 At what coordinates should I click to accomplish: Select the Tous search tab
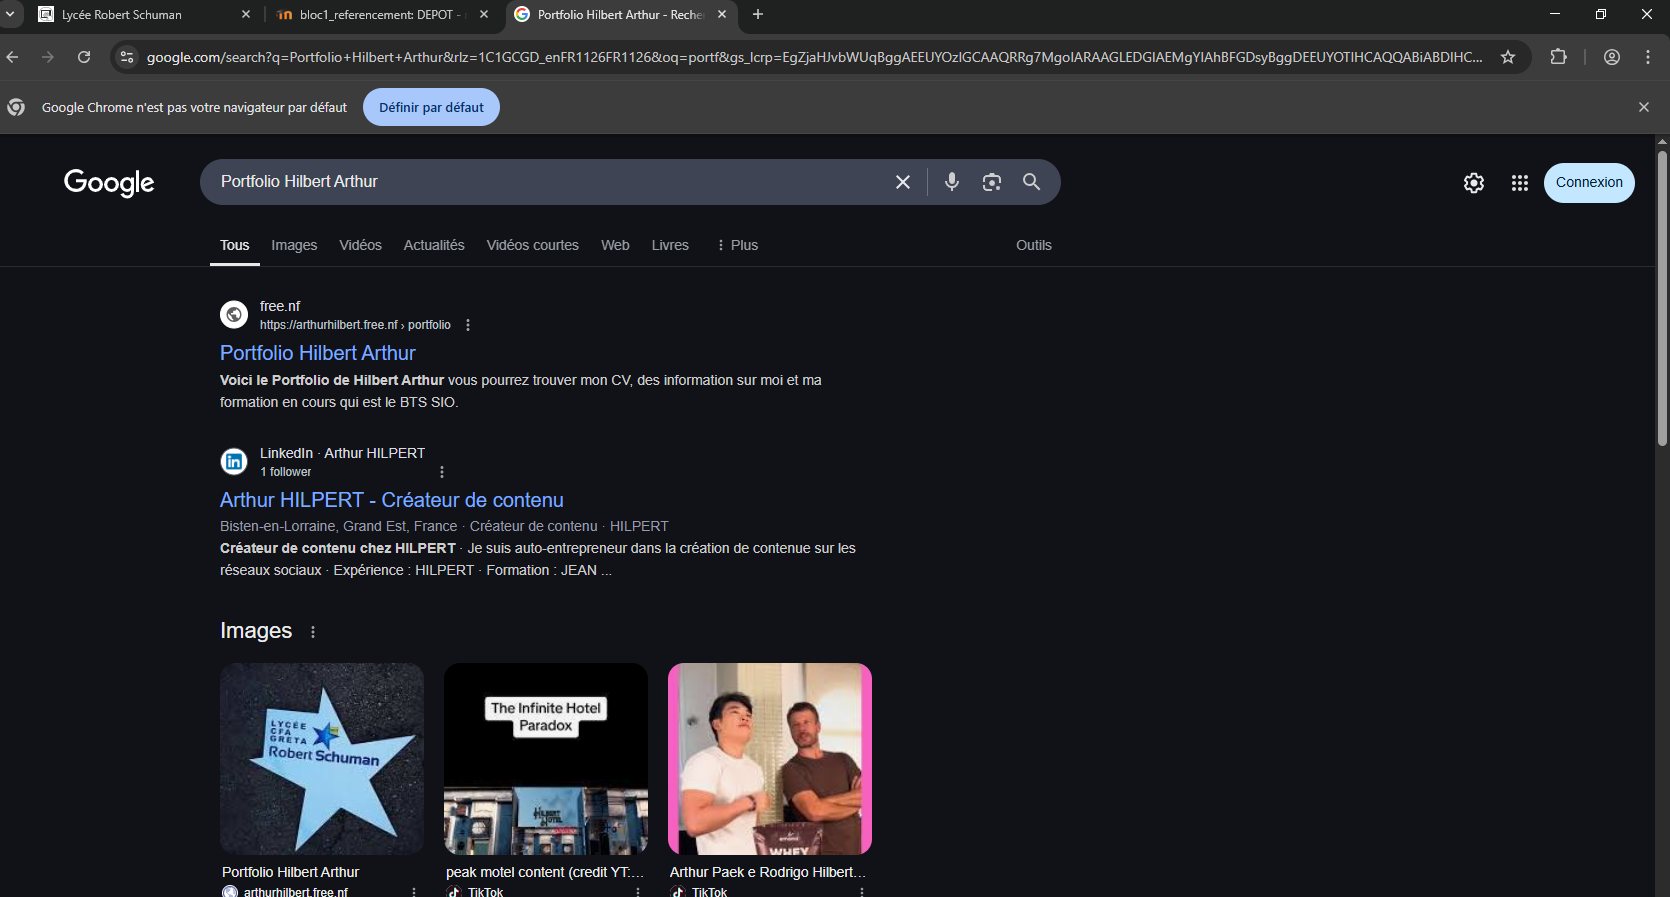click(235, 245)
